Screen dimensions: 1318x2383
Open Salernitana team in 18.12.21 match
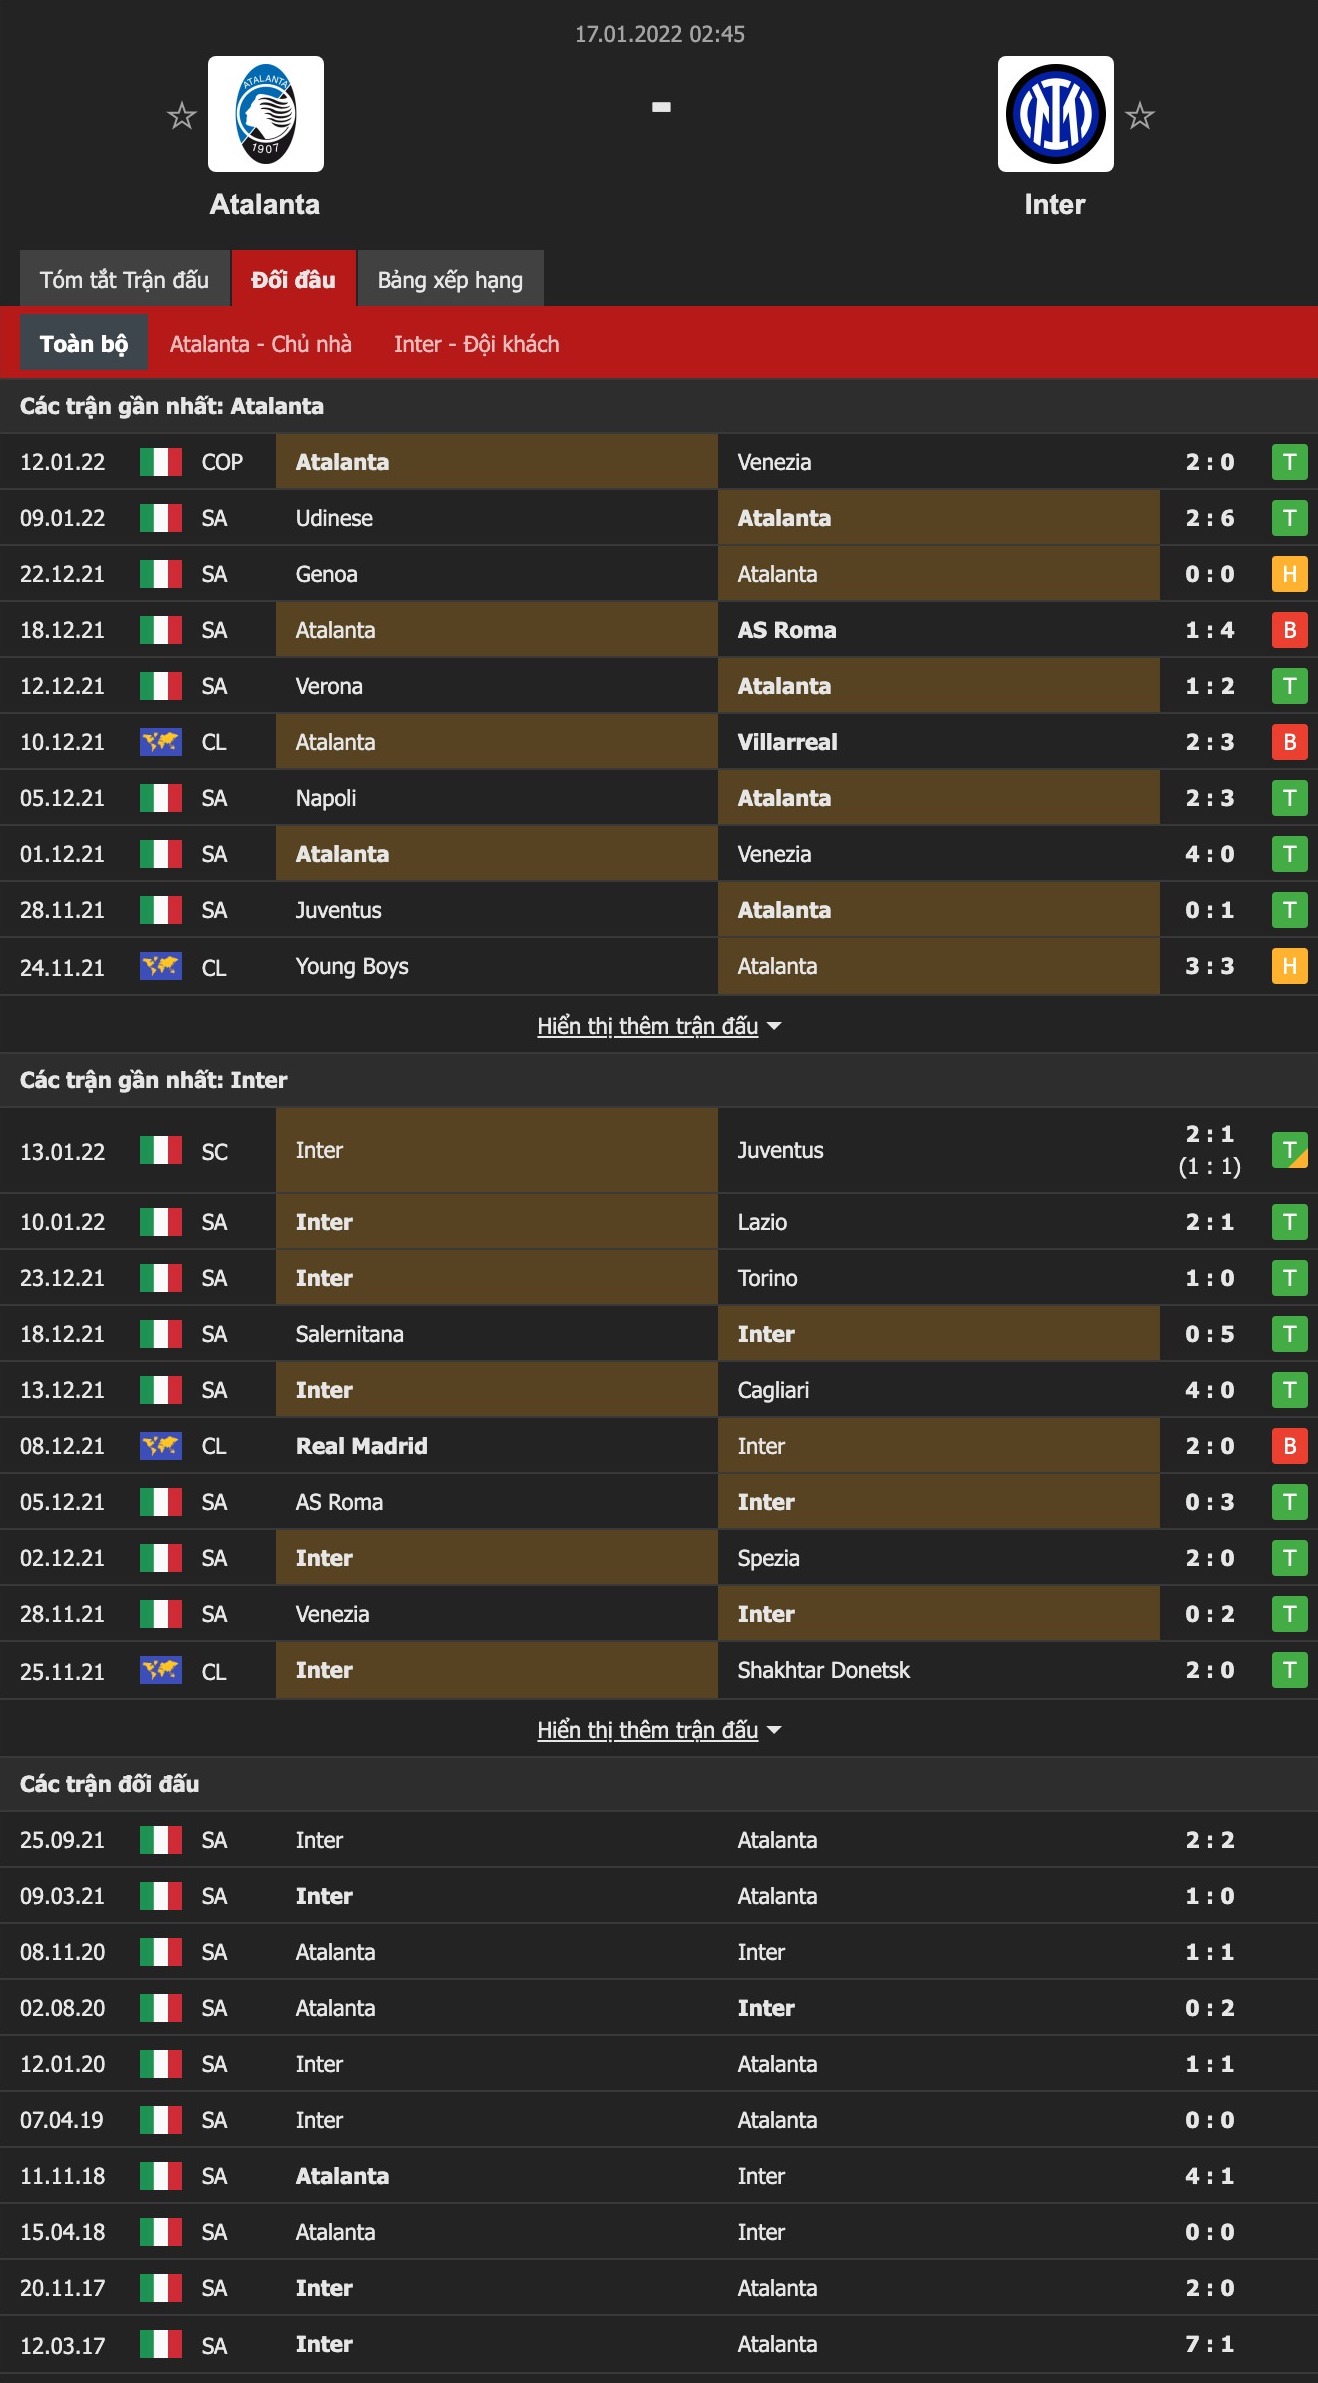point(350,1334)
